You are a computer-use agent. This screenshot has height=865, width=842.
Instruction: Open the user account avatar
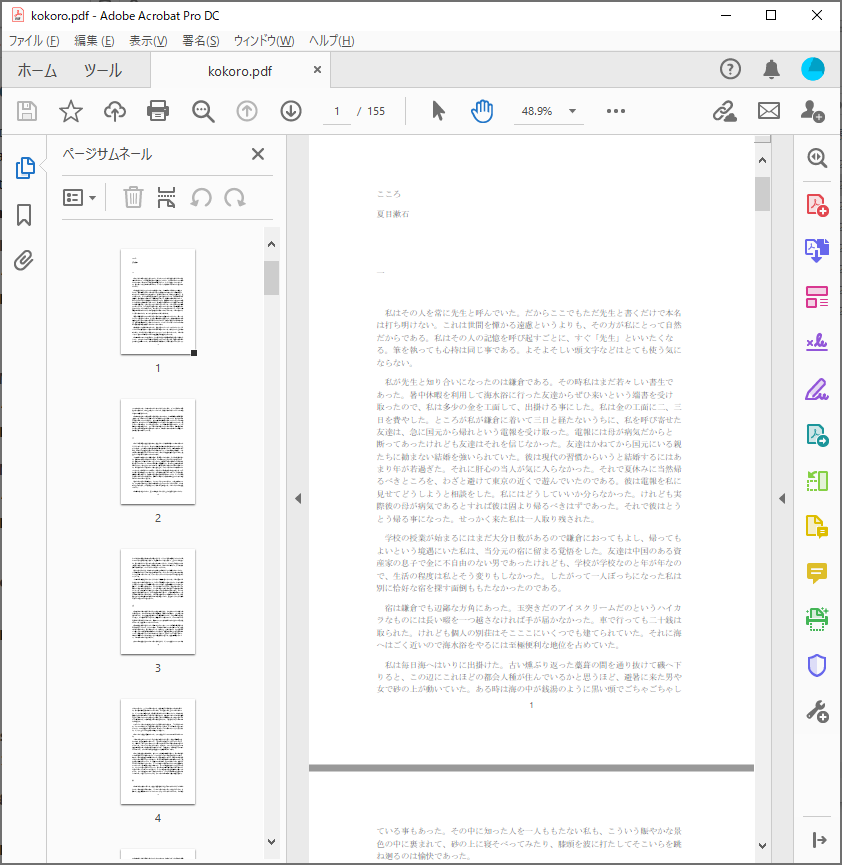point(813,70)
